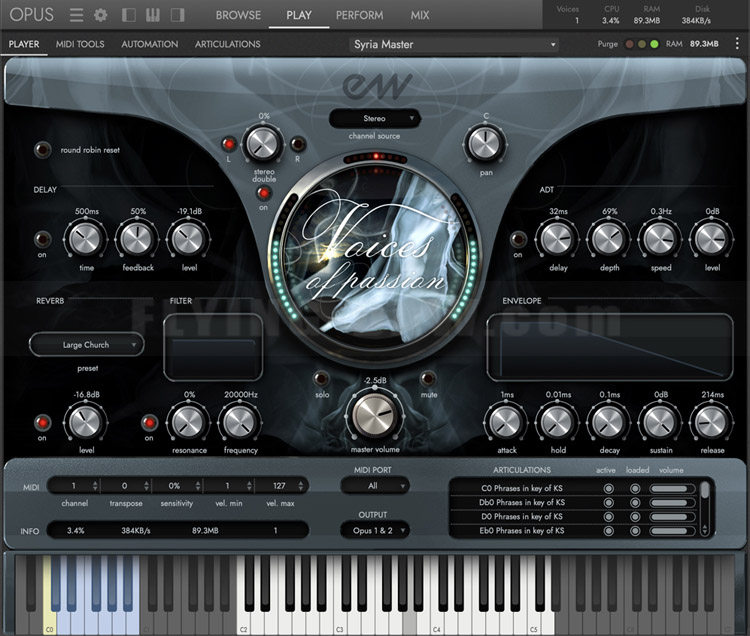750x636 pixels.
Task: Enable the ADT on switch
Action: (x=518, y=239)
